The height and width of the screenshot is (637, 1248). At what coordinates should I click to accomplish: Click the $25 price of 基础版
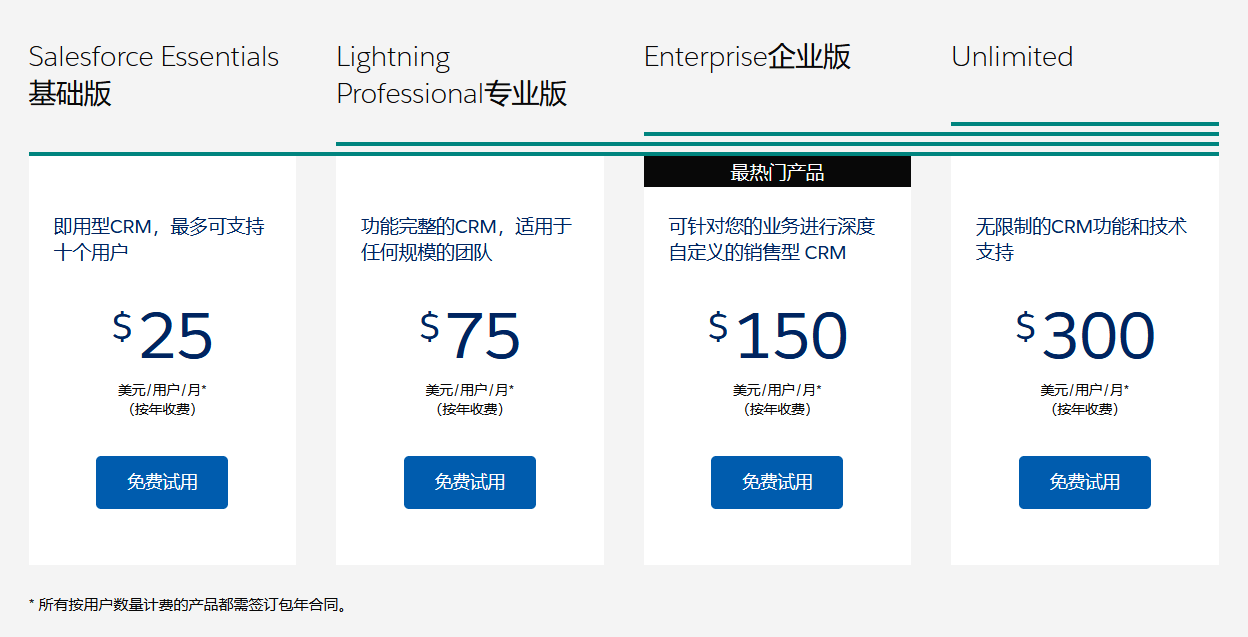(161, 338)
